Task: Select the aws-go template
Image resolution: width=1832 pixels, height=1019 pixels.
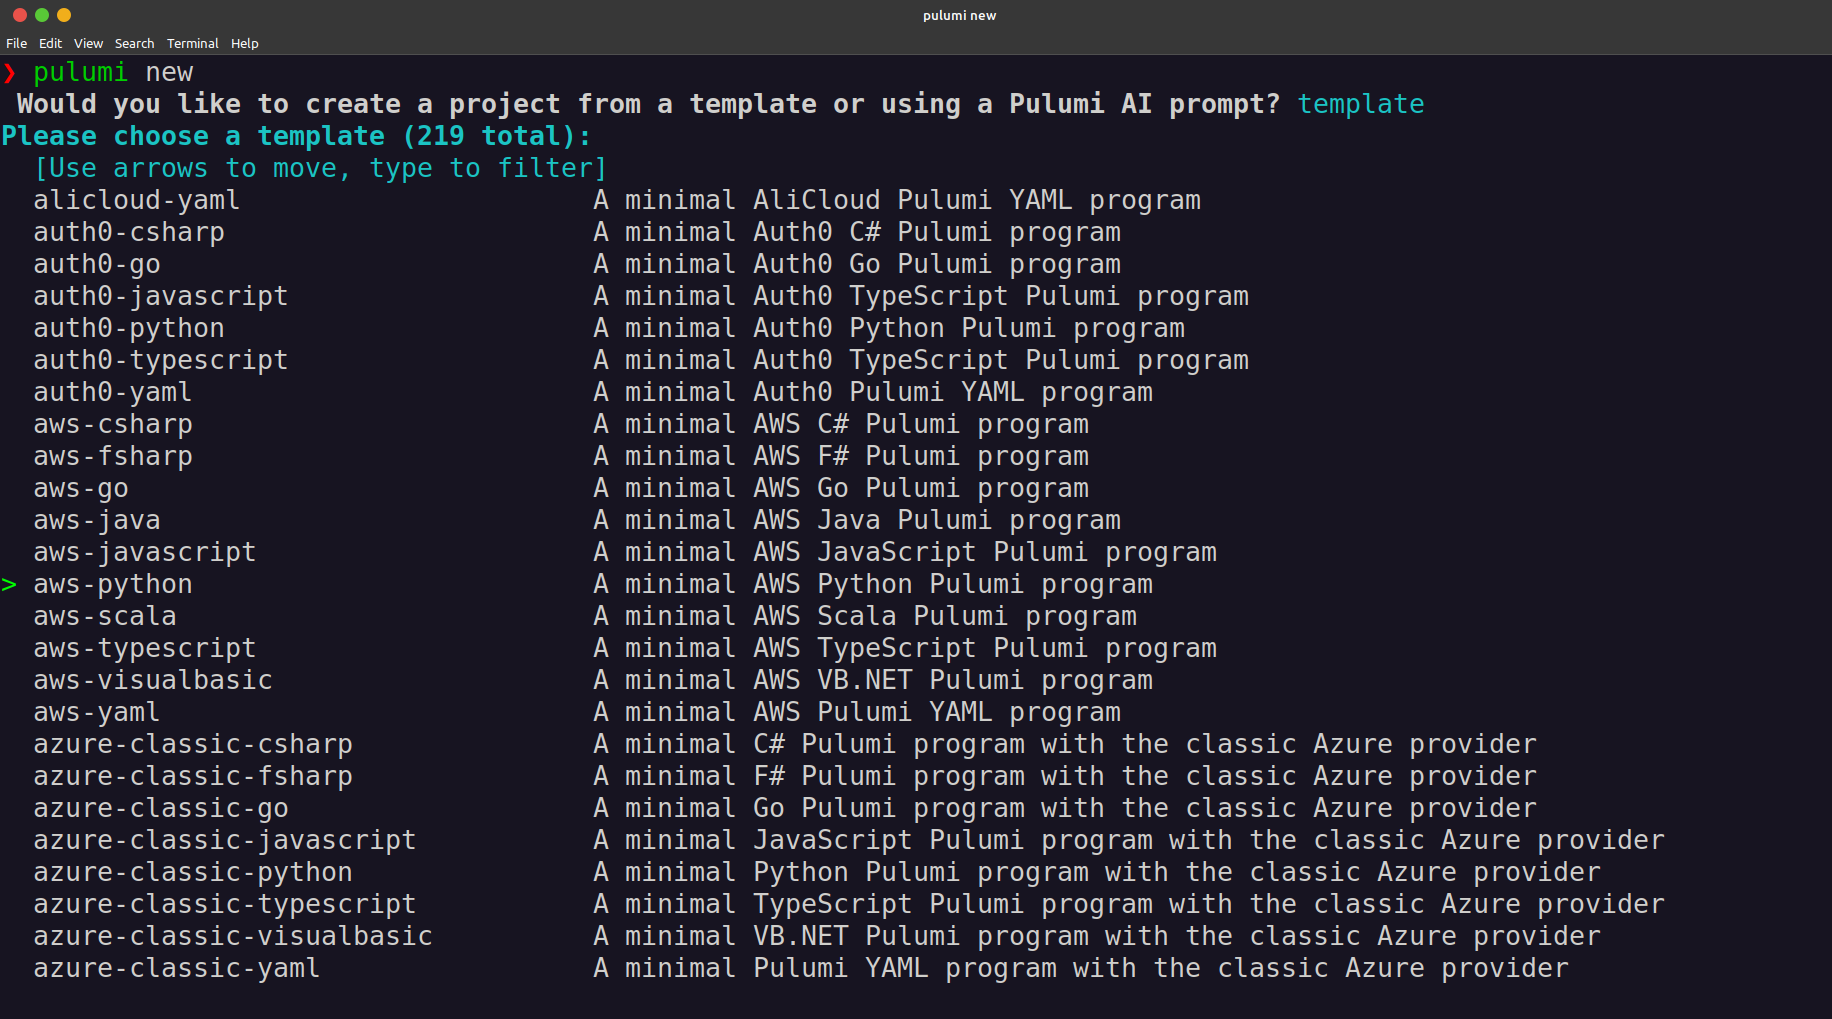Action: (x=80, y=487)
